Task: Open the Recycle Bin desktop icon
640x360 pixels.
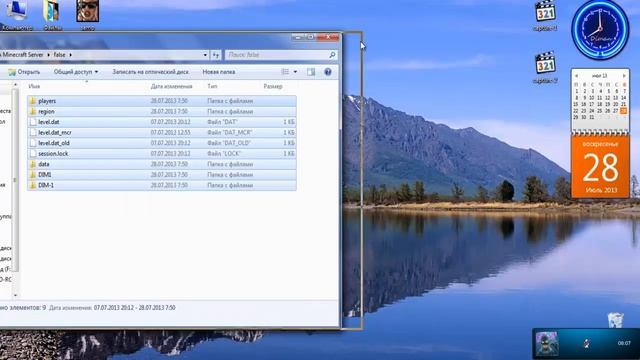Action: tap(616, 320)
